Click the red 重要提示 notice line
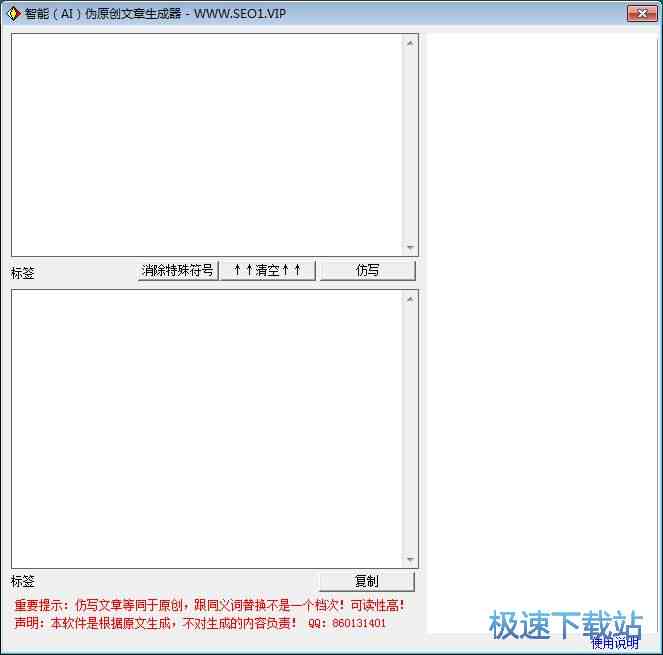Screen dimensions: 663x655 pos(210,606)
